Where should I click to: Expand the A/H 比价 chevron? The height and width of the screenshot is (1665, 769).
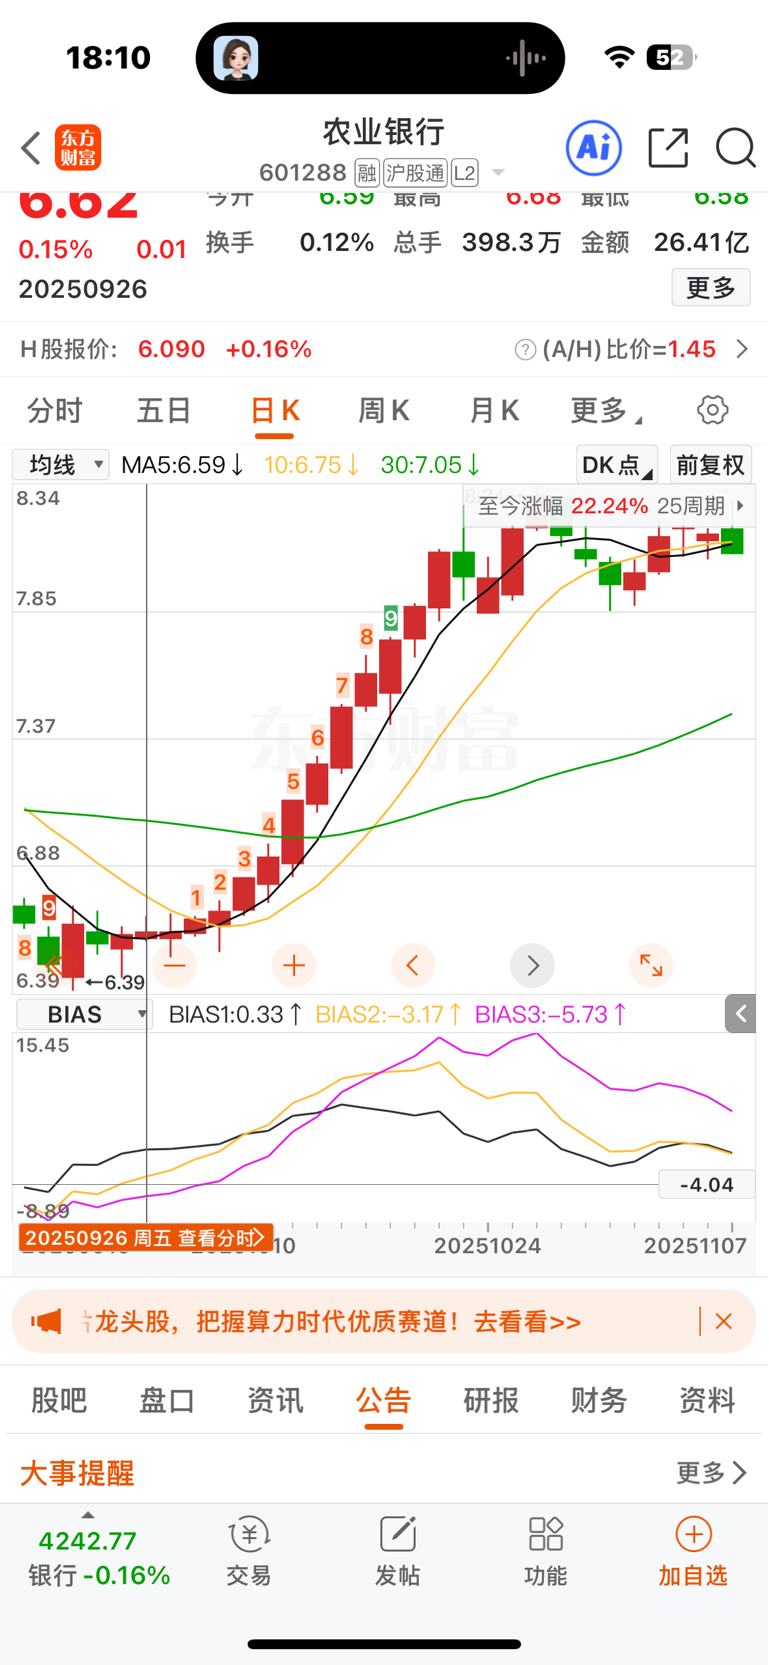click(742, 349)
